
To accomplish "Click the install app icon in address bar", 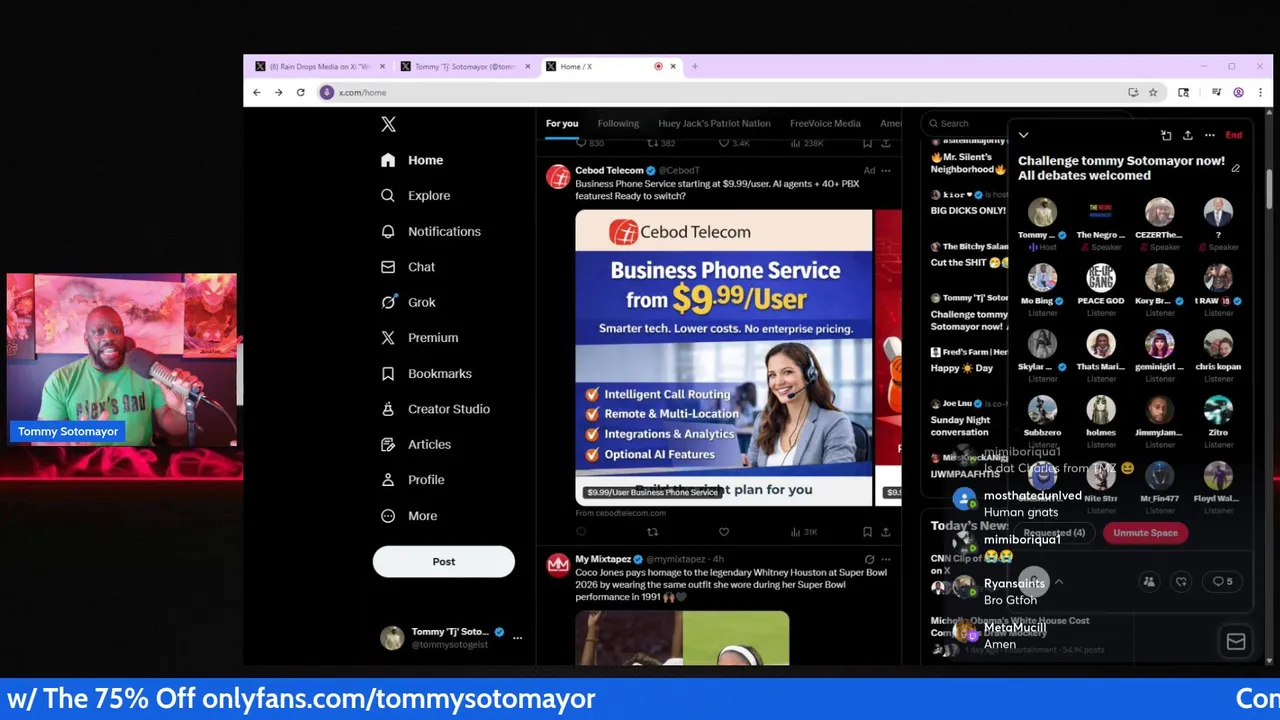I will pyautogui.click(x=1133, y=92).
